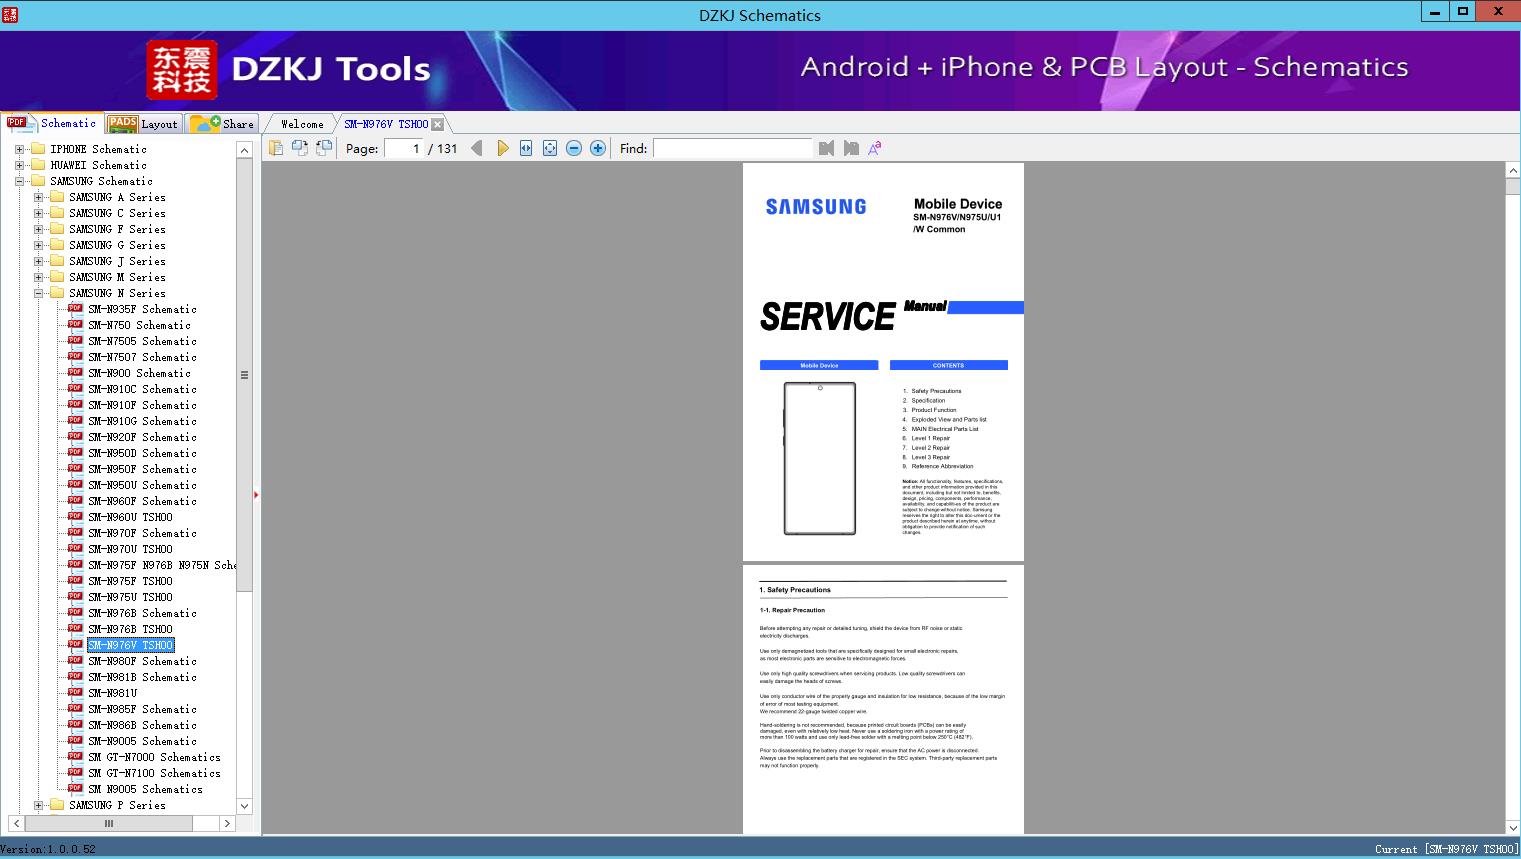Click folder icon of SAMSUNG P Series
Image resolution: width=1521 pixels, height=859 pixels.
coord(57,805)
